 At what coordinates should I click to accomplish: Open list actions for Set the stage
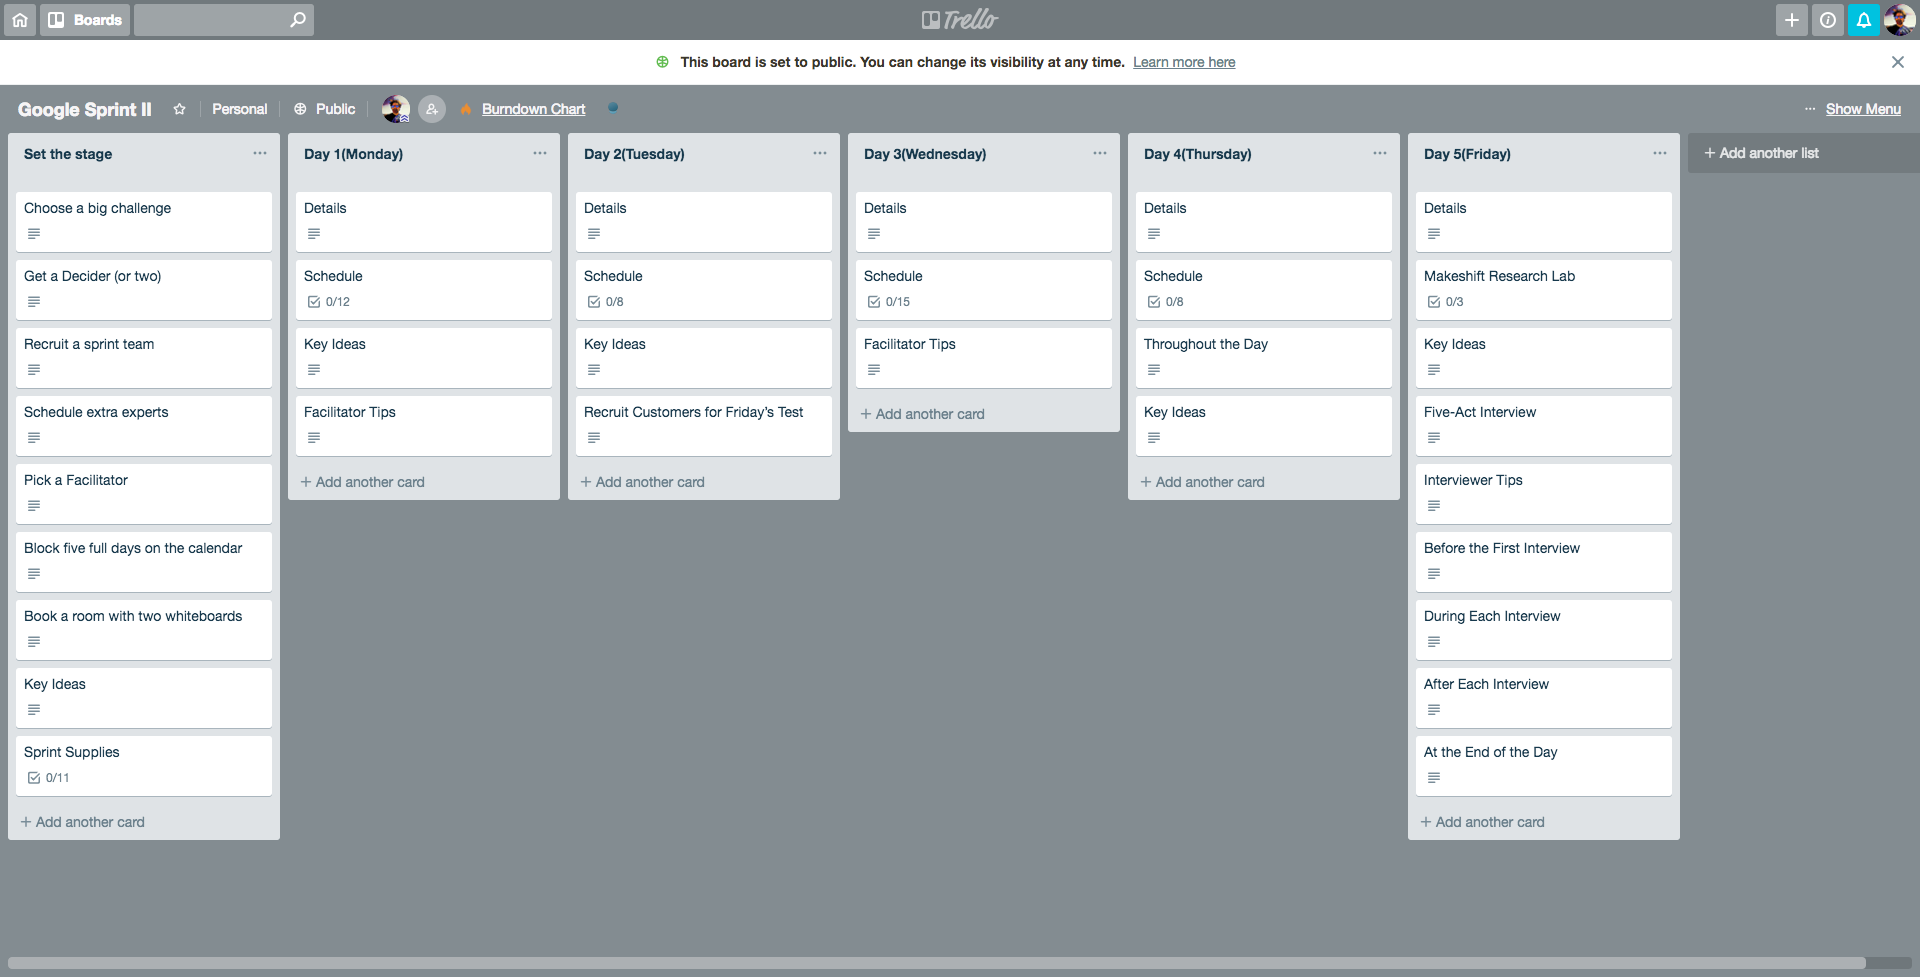(260, 153)
